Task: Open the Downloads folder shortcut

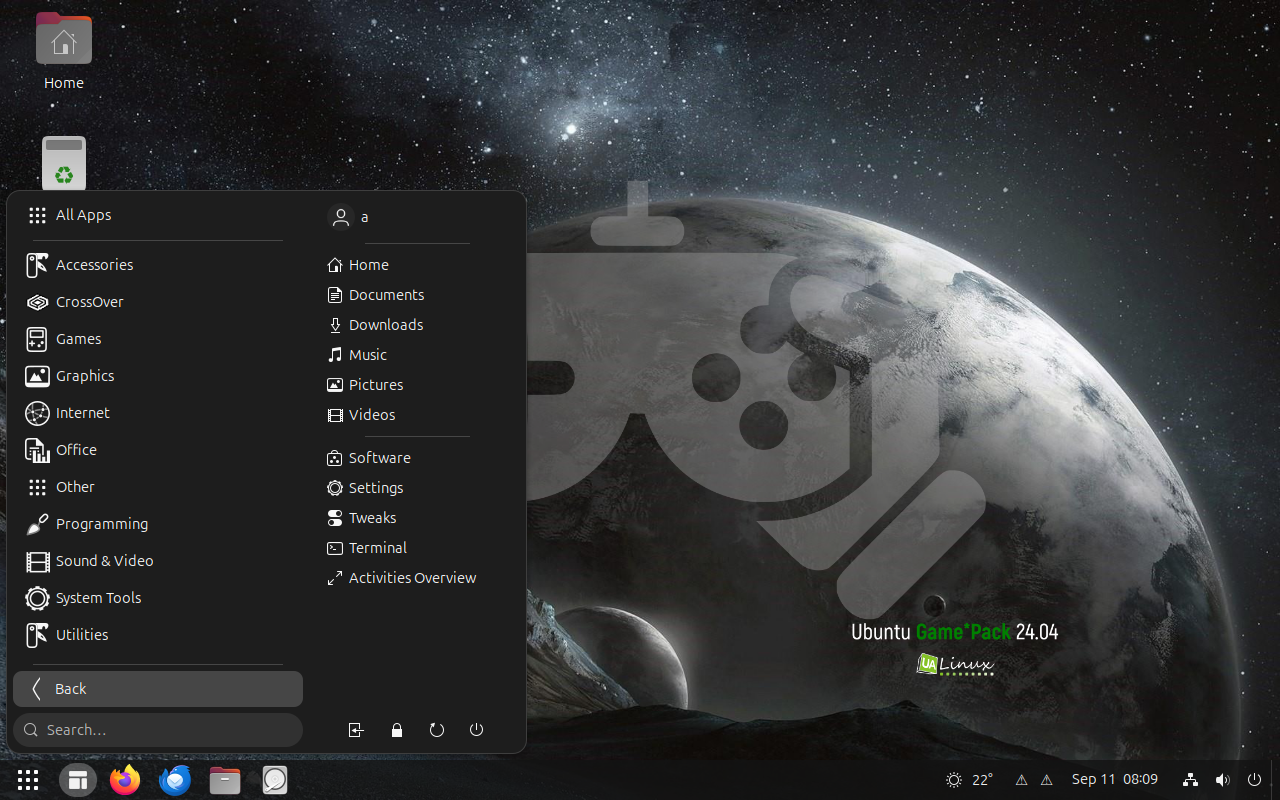Action: pos(385,325)
